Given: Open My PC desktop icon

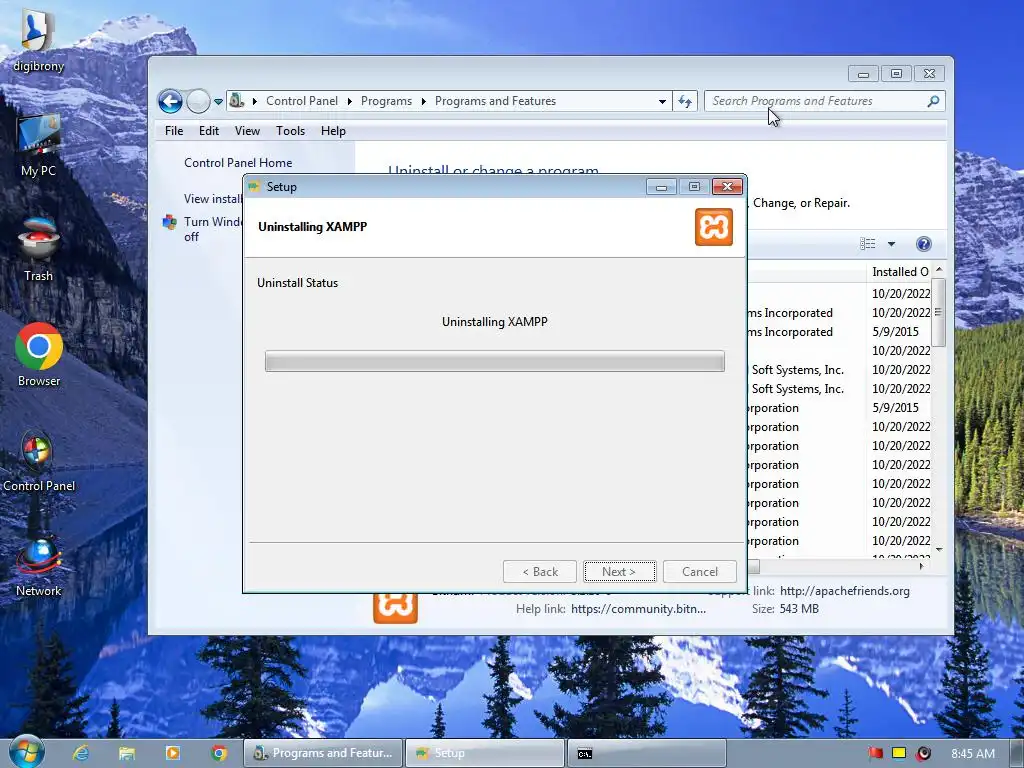Looking at the screenshot, I should click(x=39, y=146).
